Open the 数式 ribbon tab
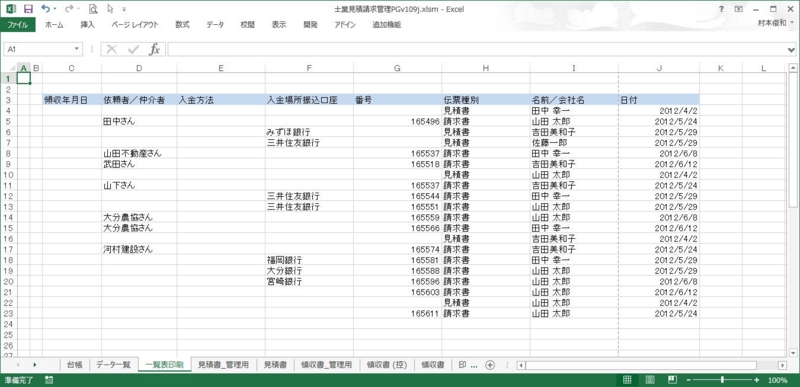Screen dimensions: 800x387 [182, 24]
